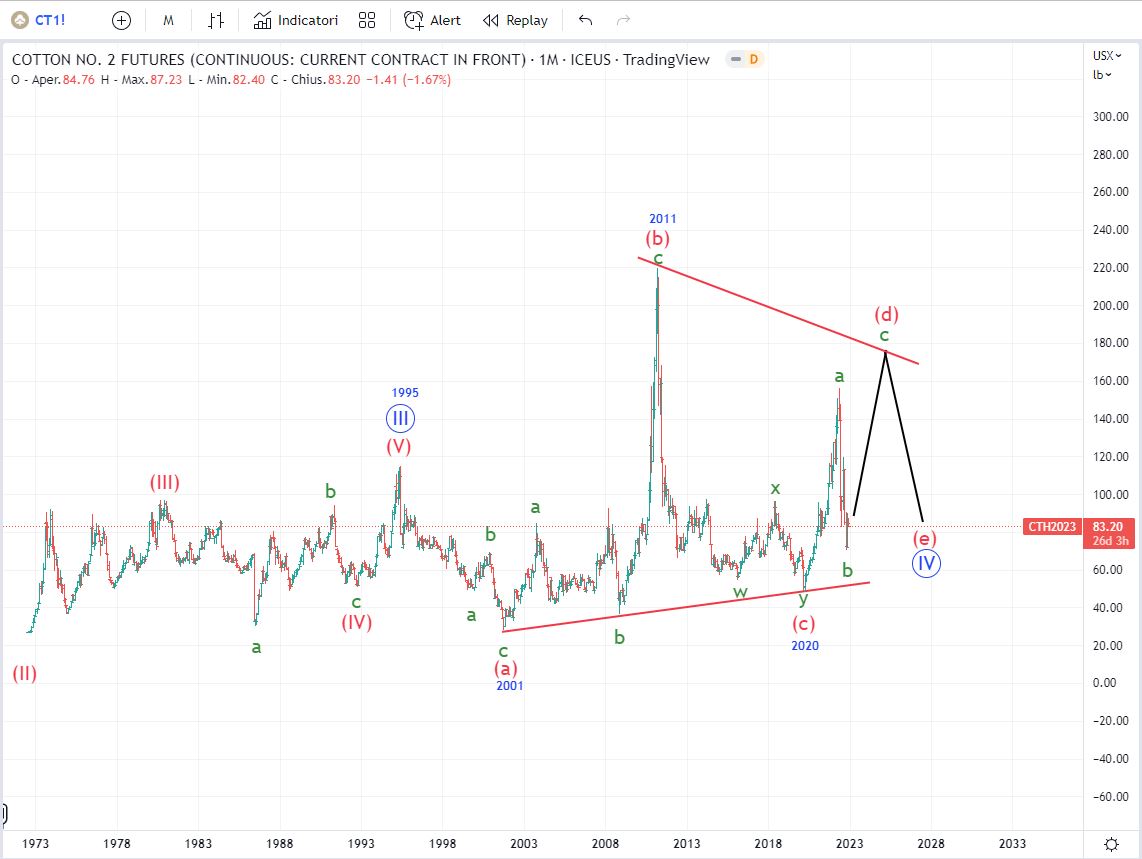This screenshot has width=1142, height=859.
Task: Click the −60.00 price axis level
Action: tap(1110, 796)
